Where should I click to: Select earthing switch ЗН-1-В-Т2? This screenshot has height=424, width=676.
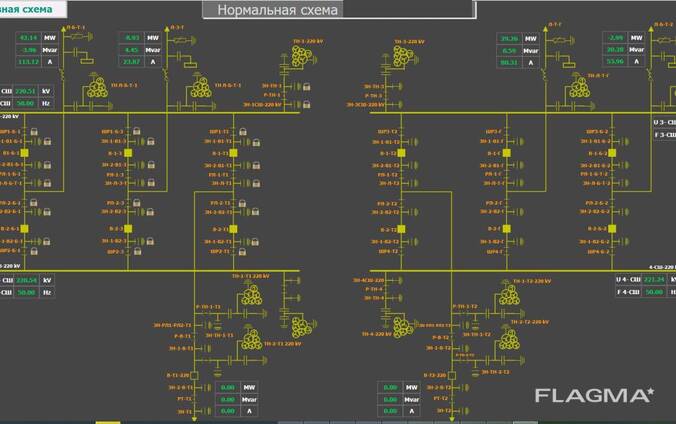coord(460,348)
